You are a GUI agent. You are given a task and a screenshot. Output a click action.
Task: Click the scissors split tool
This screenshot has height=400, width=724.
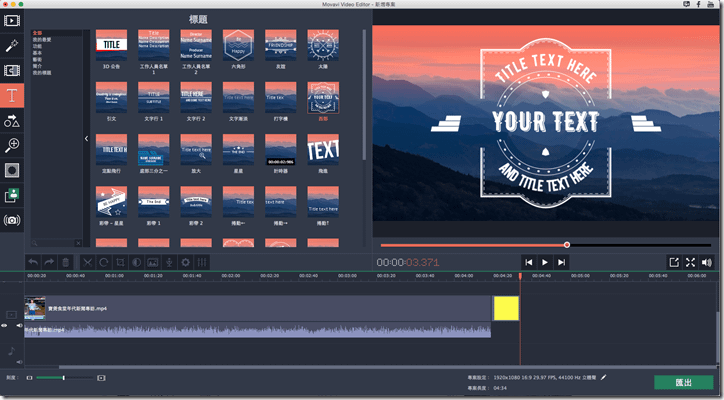pos(87,262)
